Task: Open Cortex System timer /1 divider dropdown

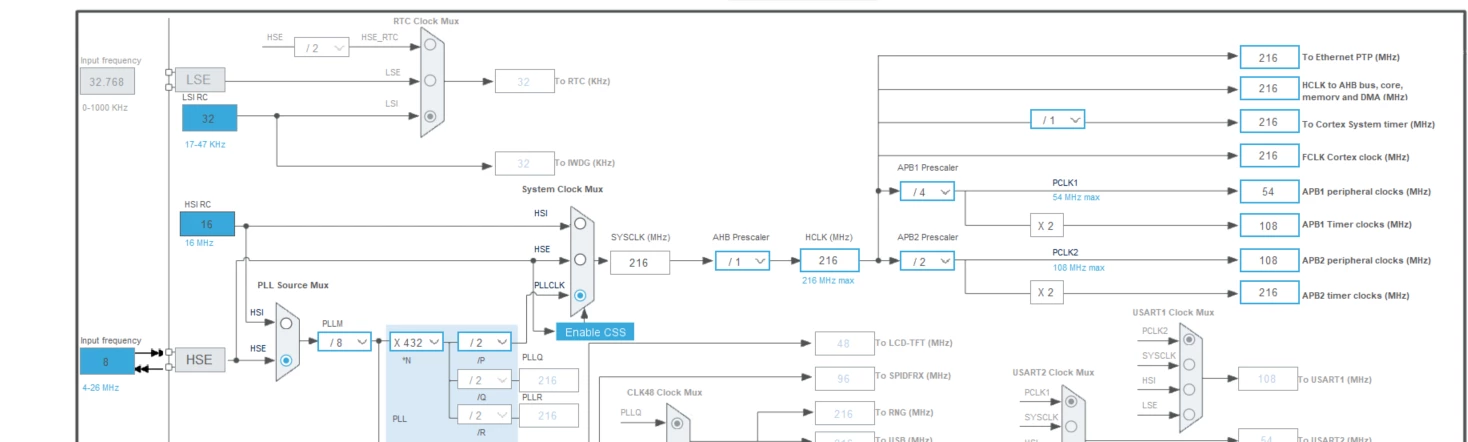Action: point(1057,120)
